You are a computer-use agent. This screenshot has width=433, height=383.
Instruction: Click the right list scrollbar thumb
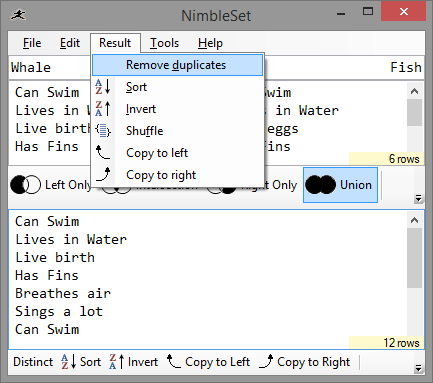click(x=415, y=112)
